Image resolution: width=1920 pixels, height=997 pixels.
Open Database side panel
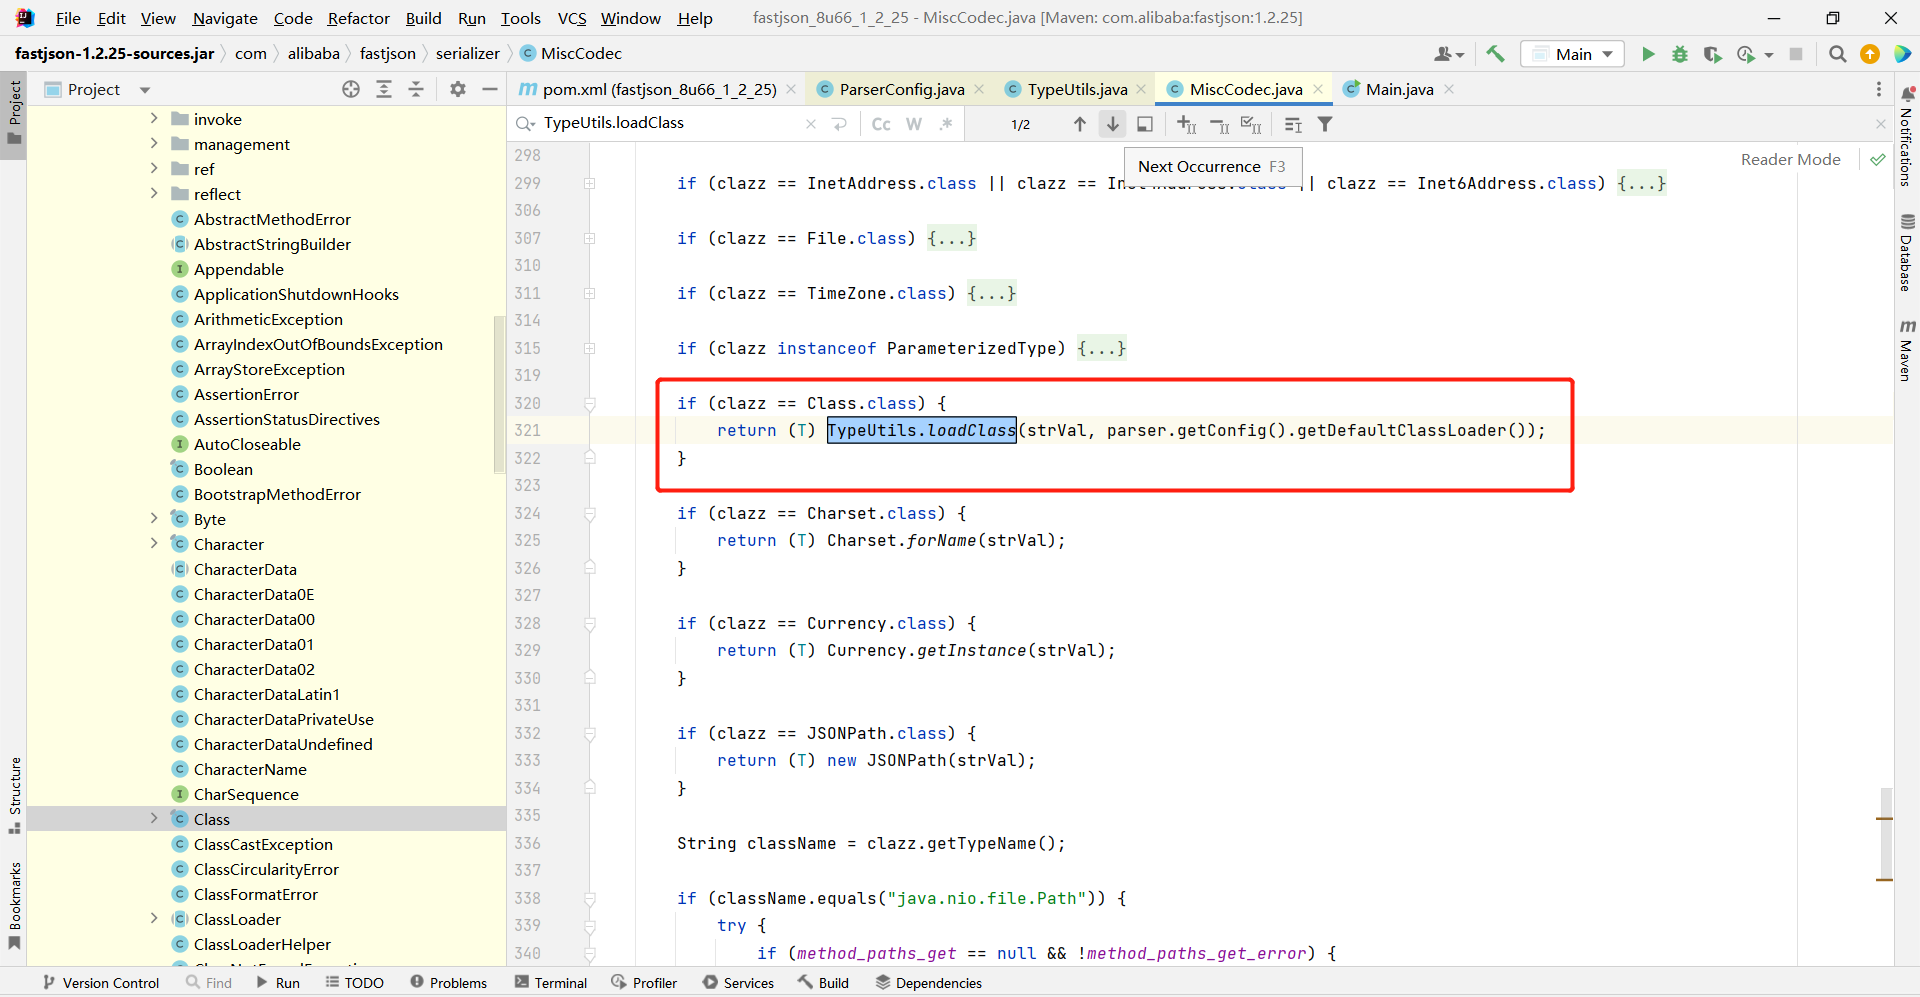pos(1907,252)
